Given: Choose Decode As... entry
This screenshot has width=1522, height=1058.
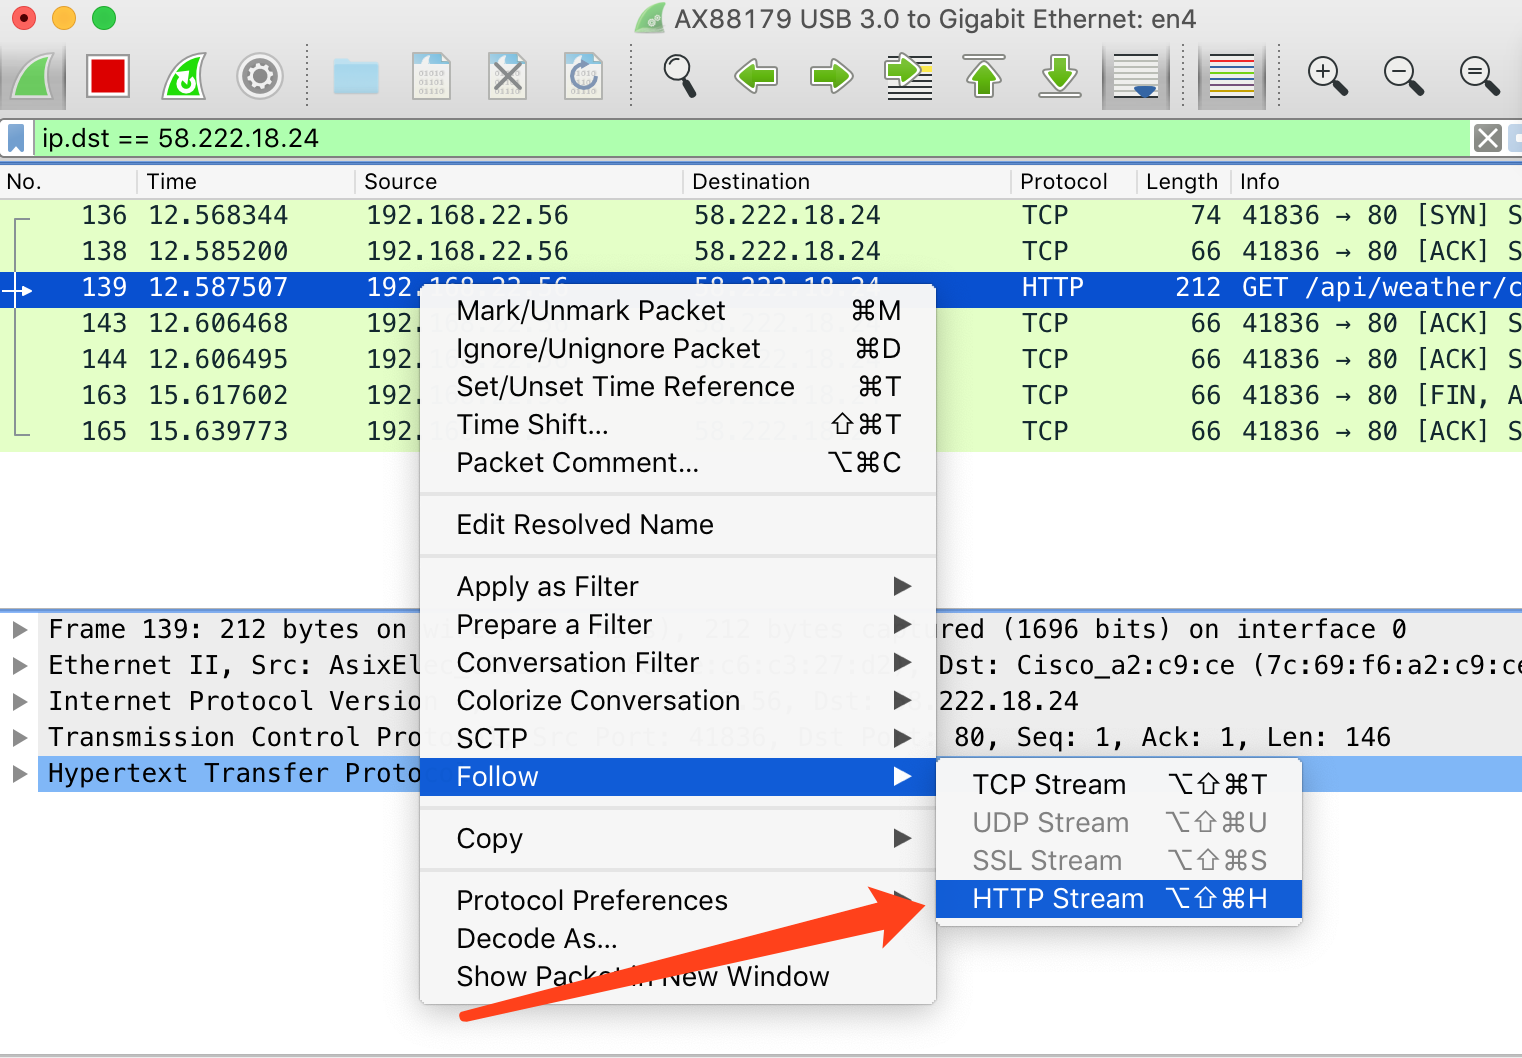Looking at the screenshot, I should [x=678, y=938].
